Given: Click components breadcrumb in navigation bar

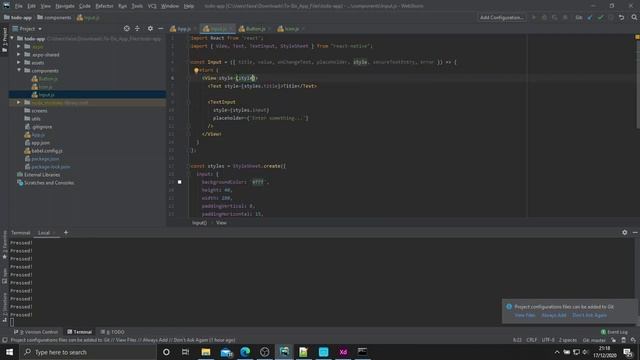Looking at the screenshot, I should pos(58,18).
